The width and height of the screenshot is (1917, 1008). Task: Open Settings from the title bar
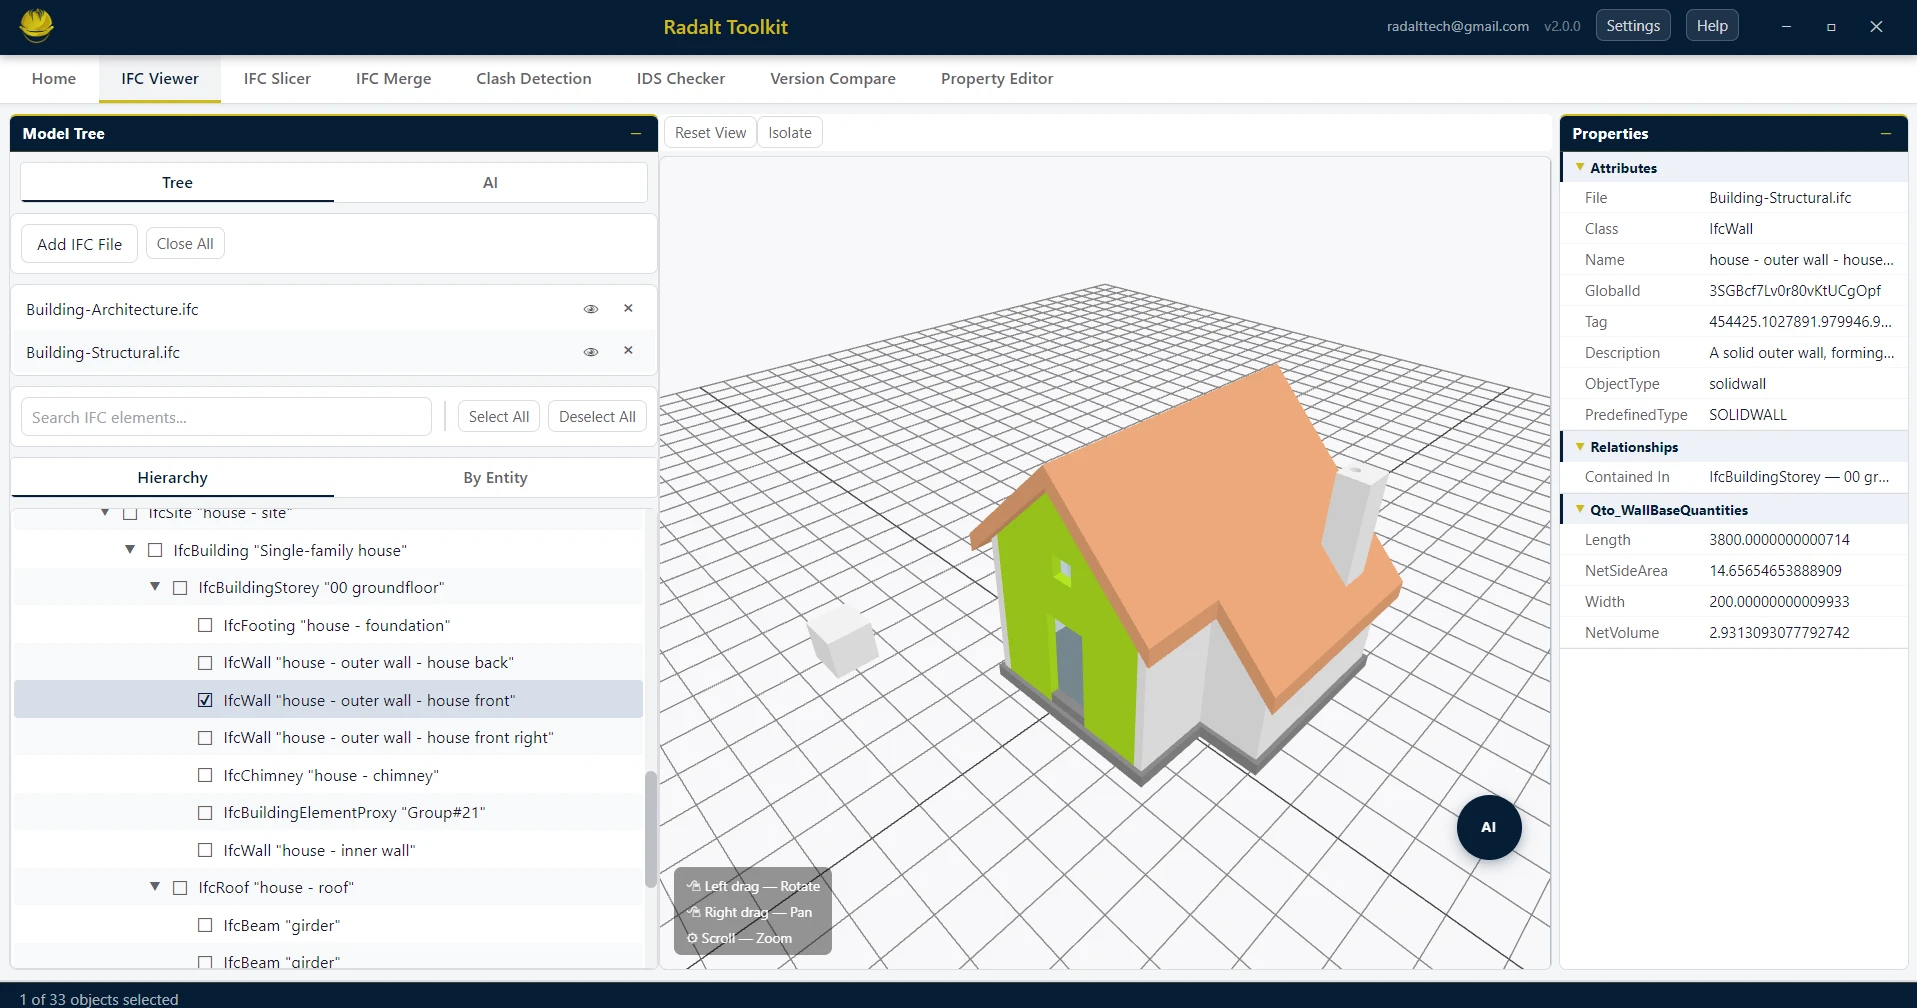point(1633,26)
